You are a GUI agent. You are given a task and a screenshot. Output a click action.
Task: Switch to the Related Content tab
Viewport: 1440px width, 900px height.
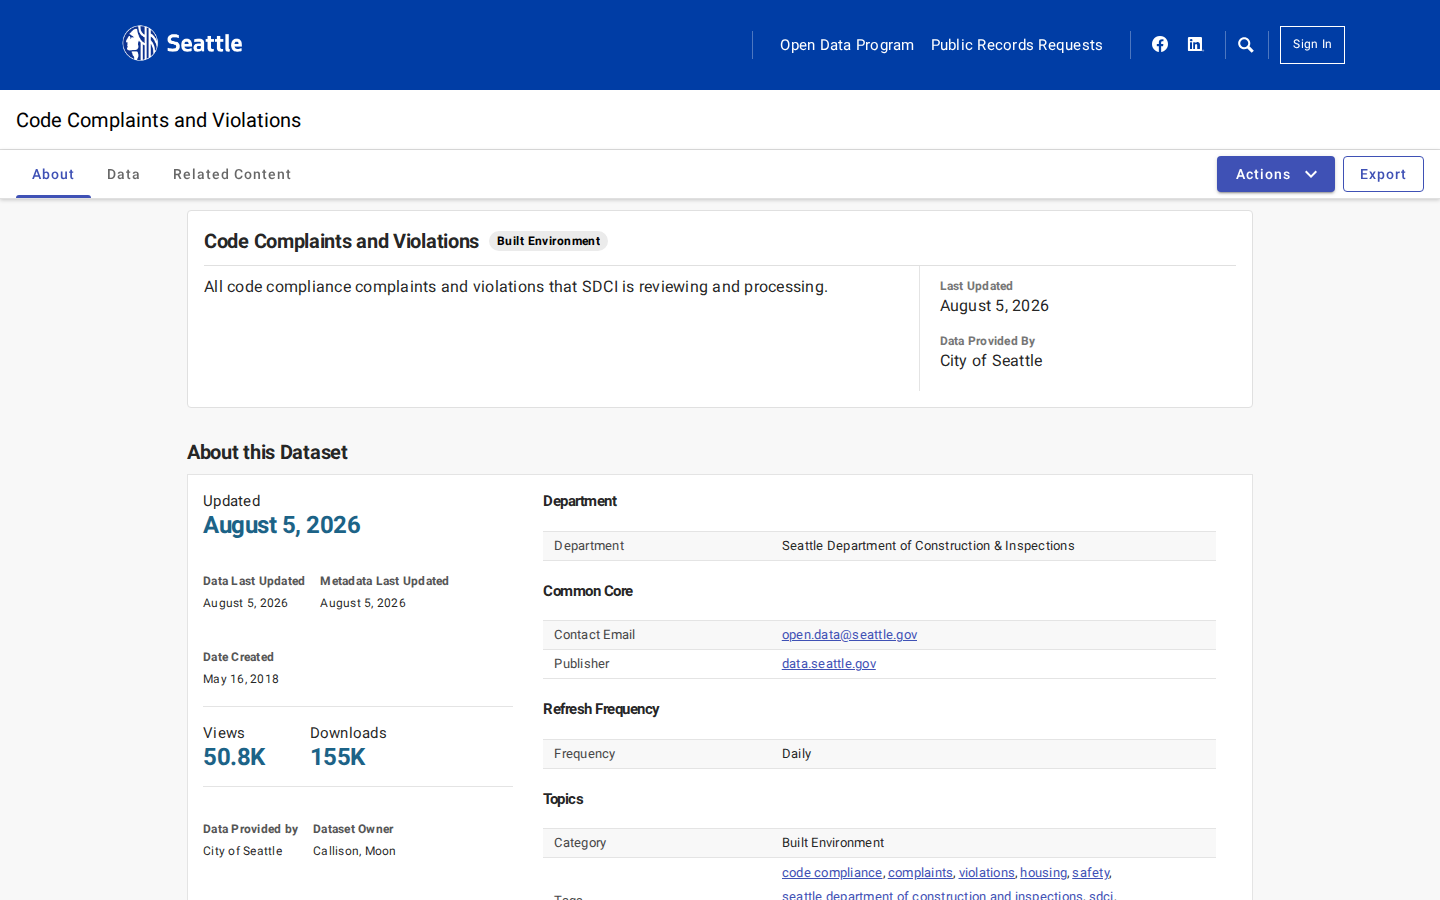(232, 174)
